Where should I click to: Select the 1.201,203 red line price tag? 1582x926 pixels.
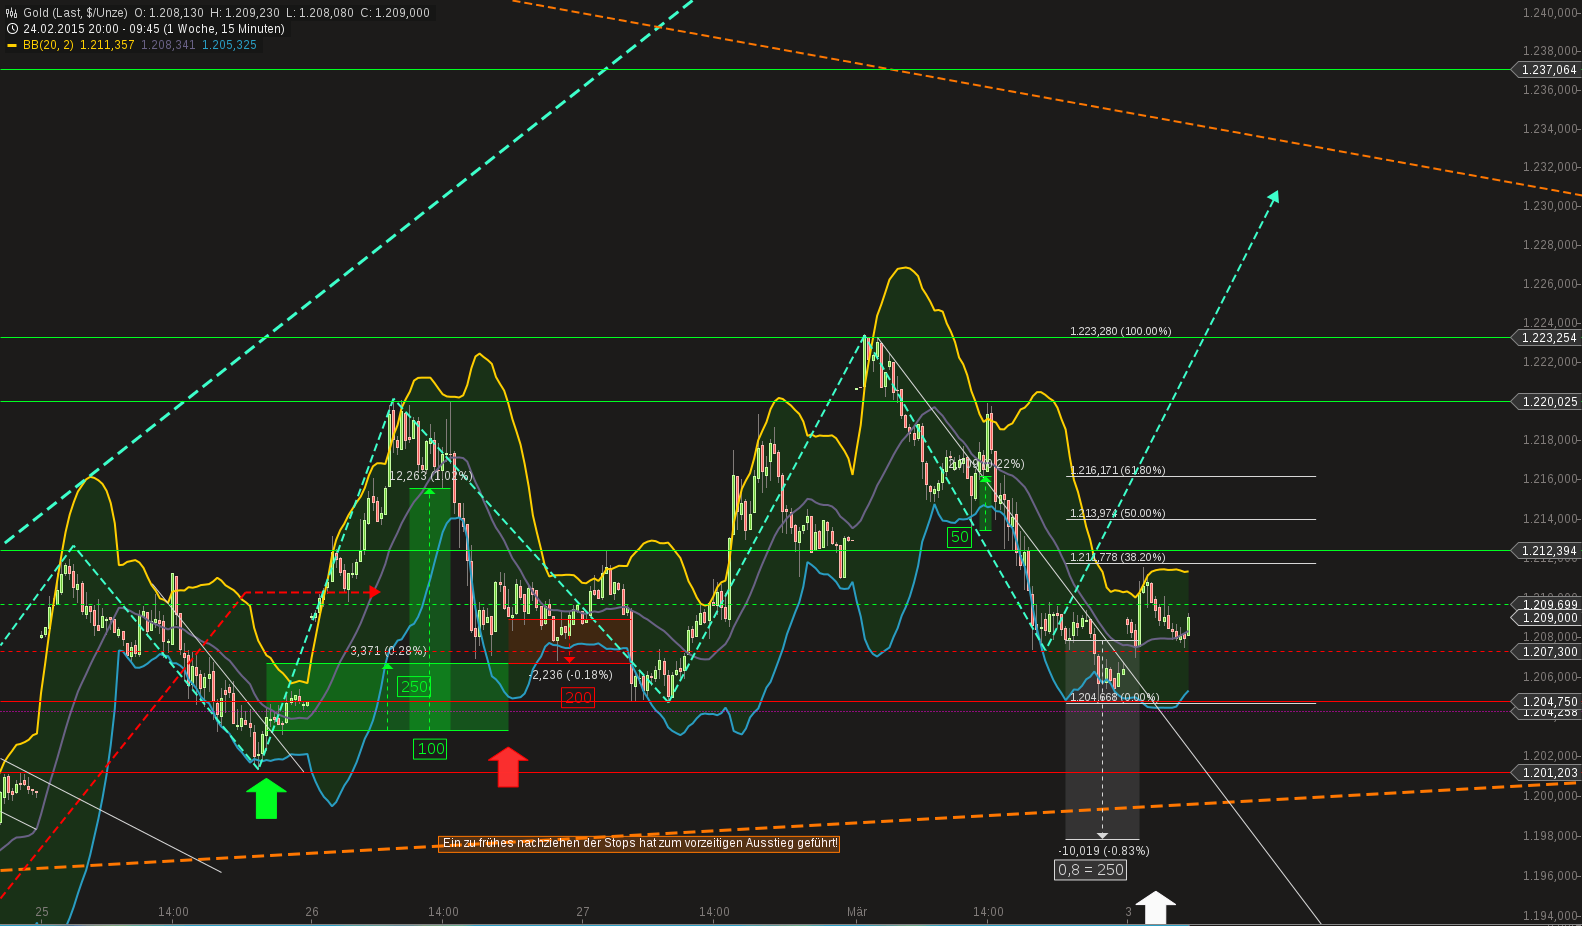coord(1548,773)
